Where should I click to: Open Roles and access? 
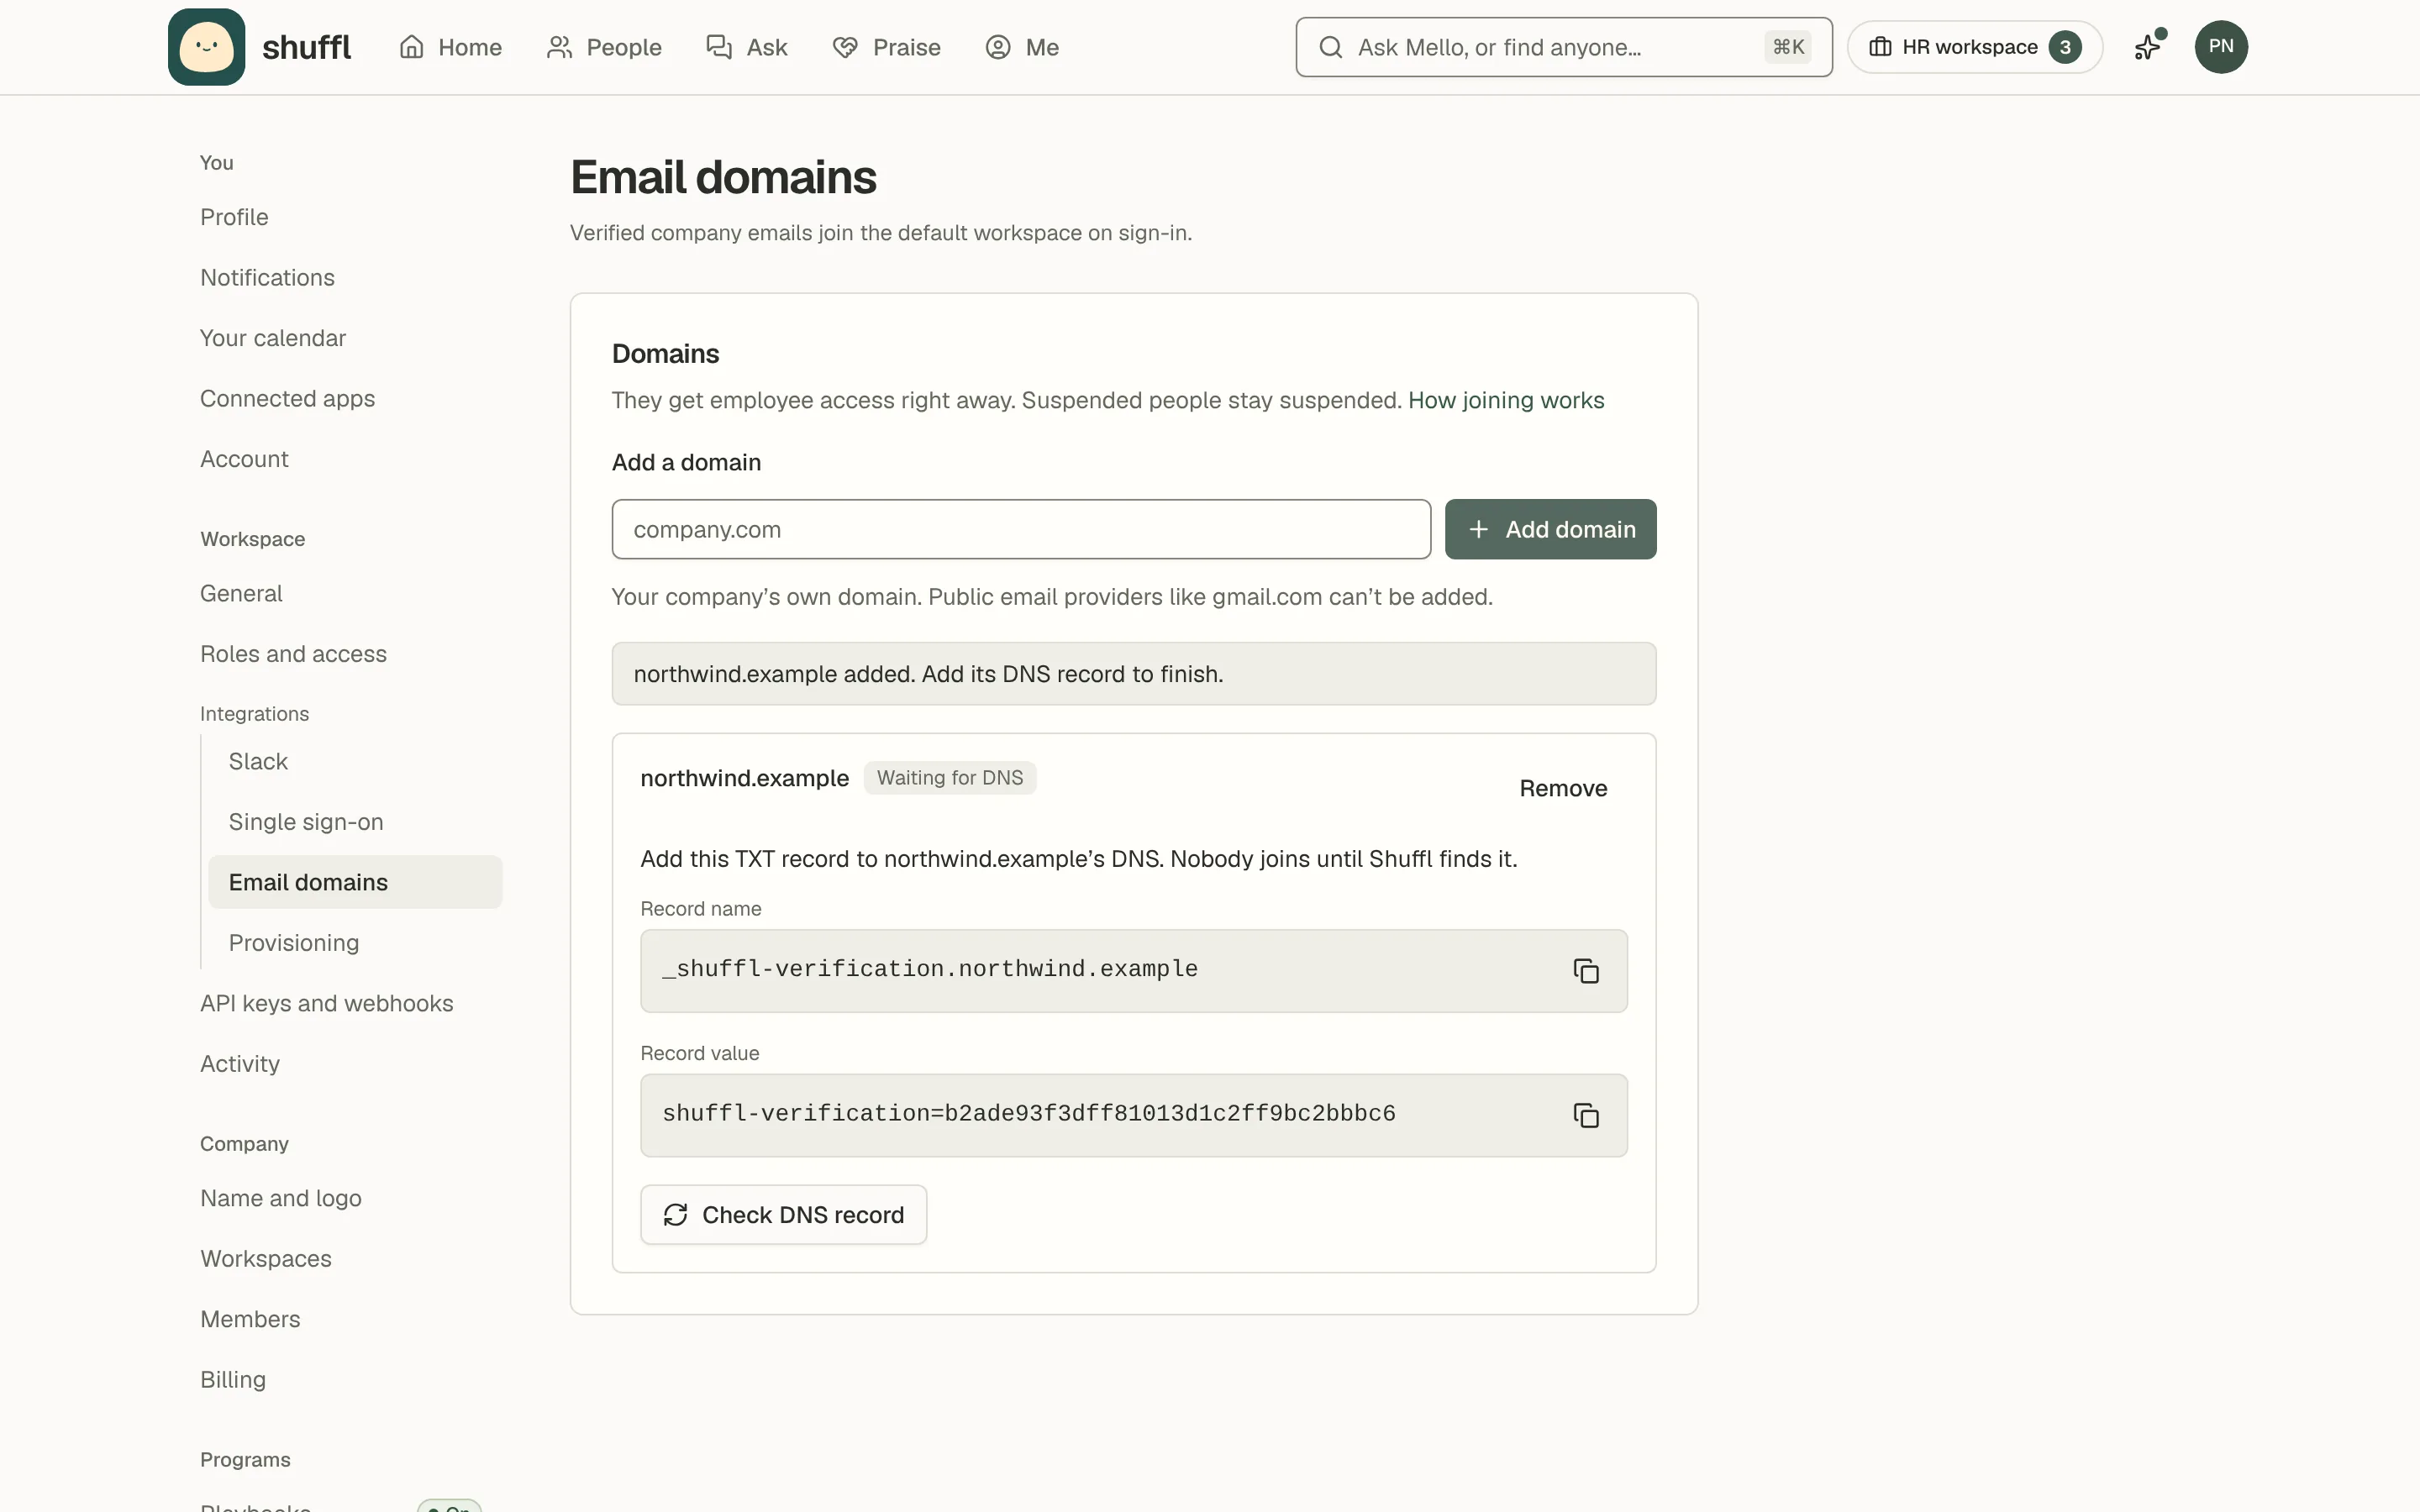pyautogui.click(x=293, y=654)
